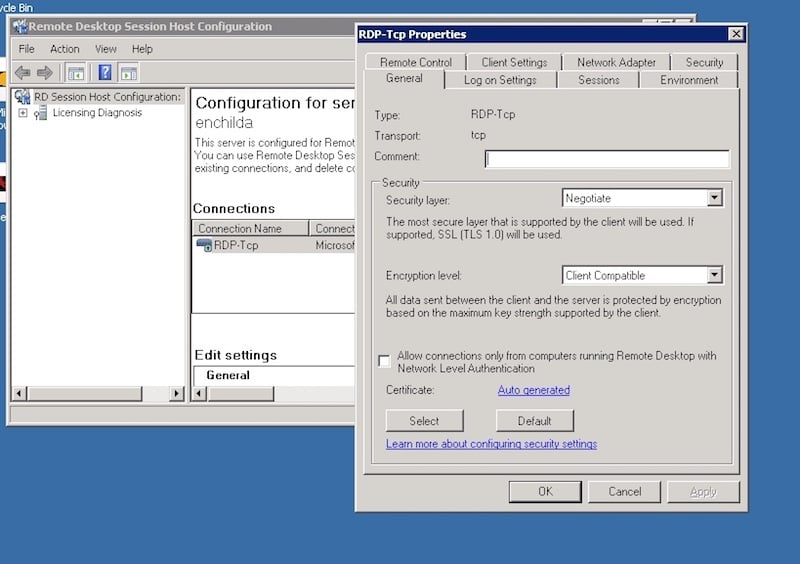The height and width of the screenshot is (564, 800).
Task: Click the Default certificate button
Action: (535, 421)
